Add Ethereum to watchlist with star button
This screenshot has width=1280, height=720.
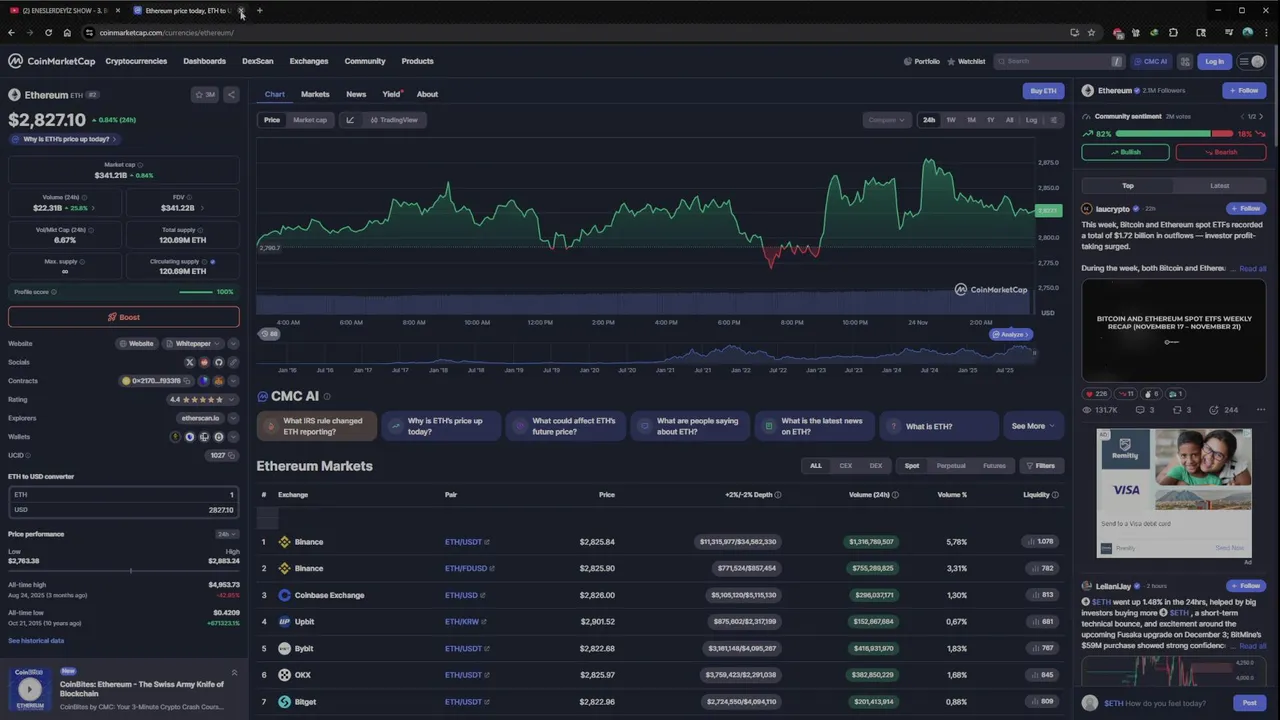[205, 95]
